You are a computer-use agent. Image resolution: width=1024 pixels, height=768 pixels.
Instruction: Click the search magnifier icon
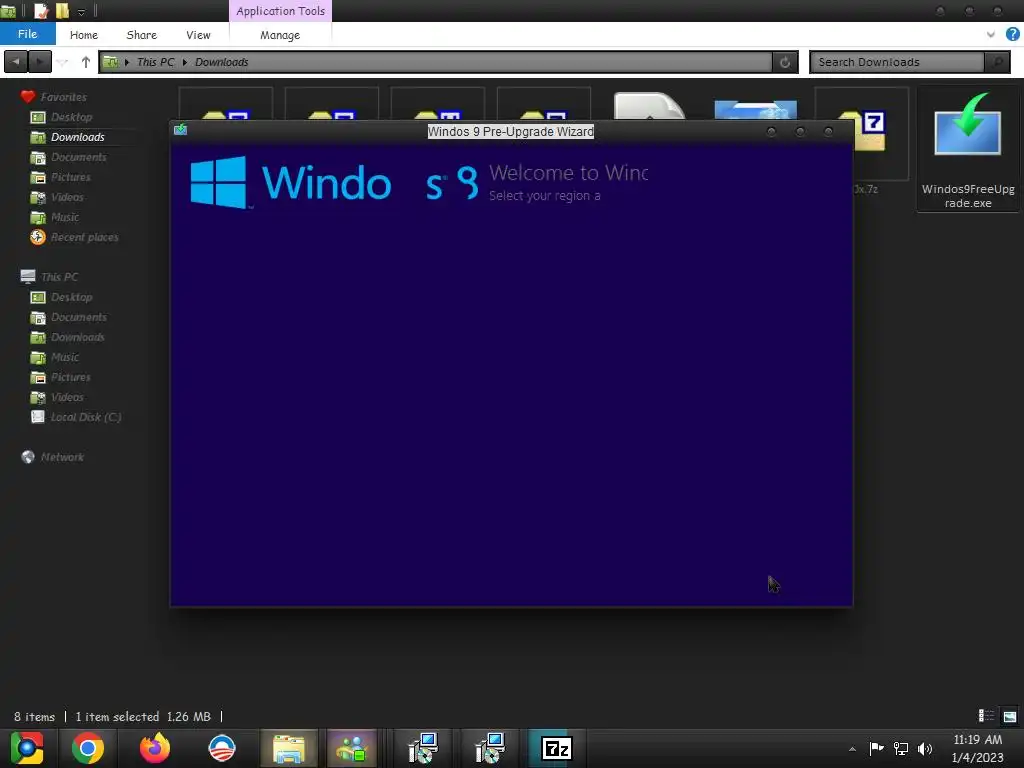point(997,62)
